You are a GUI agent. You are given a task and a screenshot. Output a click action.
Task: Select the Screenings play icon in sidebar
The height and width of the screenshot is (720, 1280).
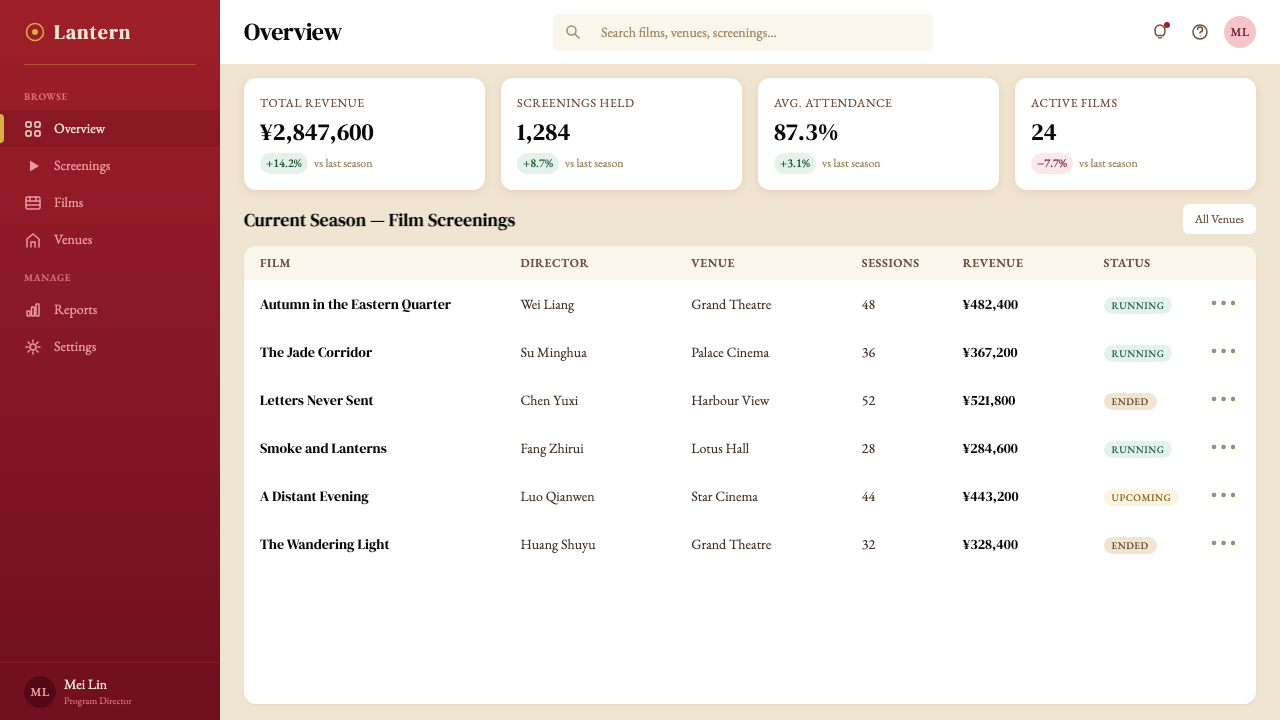click(33, 166)
